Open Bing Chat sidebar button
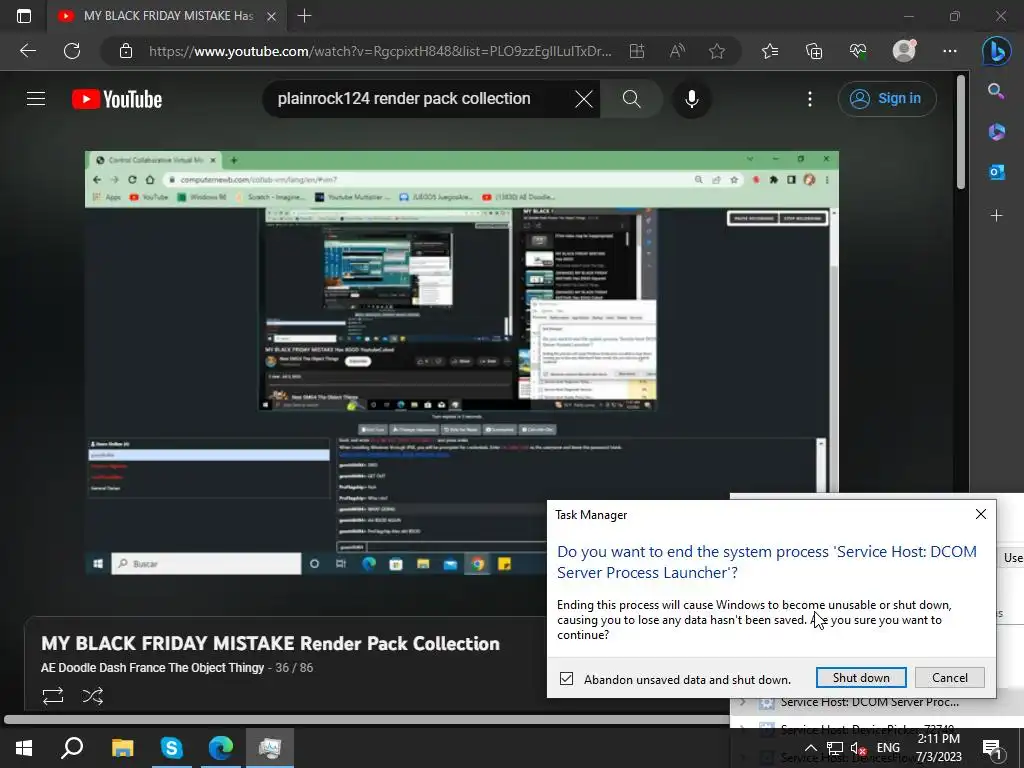The width and height of the screenshot is (1024, 768). (x=997, y=52)
